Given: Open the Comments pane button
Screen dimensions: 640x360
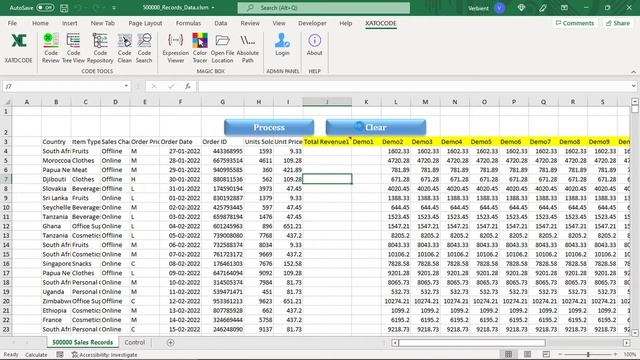Looking at the screenshot, I should (x=575, y=23).
